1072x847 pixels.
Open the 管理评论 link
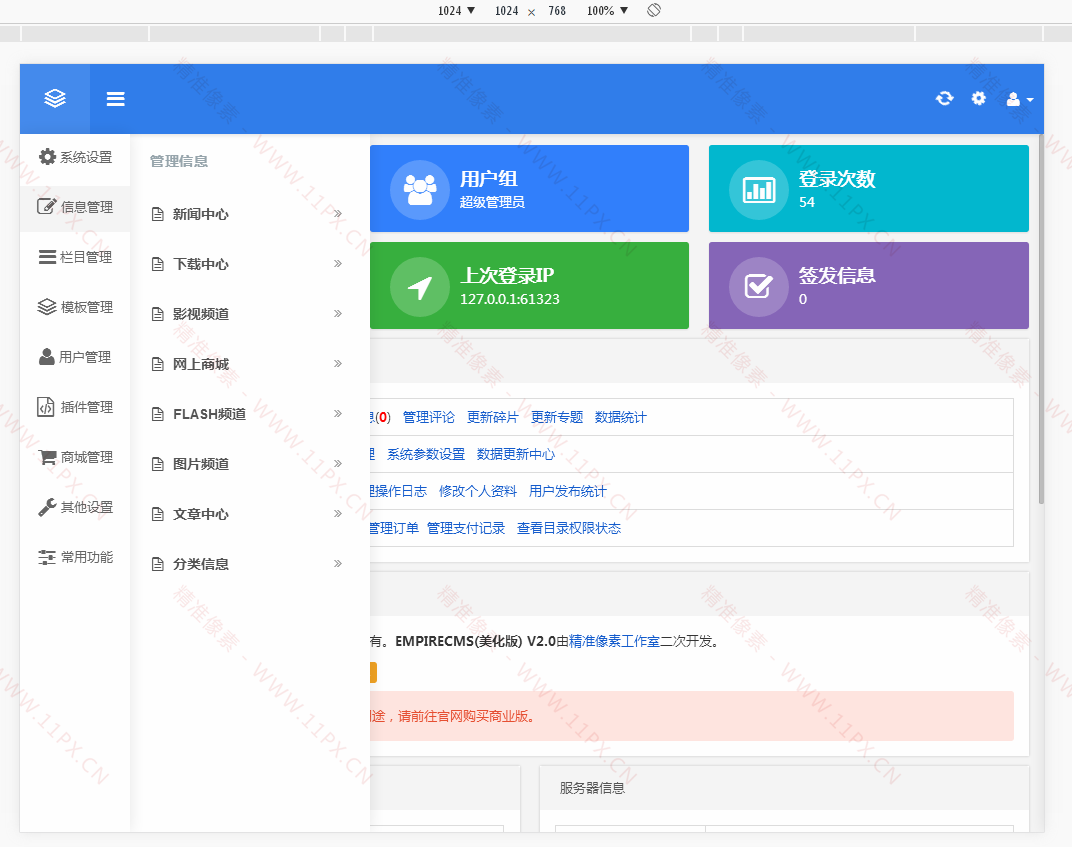(x=429, y=417)
